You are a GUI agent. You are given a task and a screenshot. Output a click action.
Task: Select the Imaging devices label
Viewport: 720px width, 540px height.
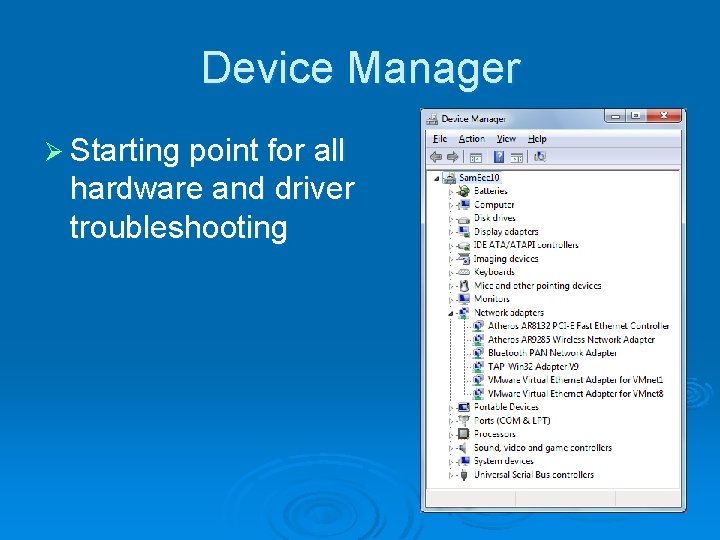[x=506, y=259]
